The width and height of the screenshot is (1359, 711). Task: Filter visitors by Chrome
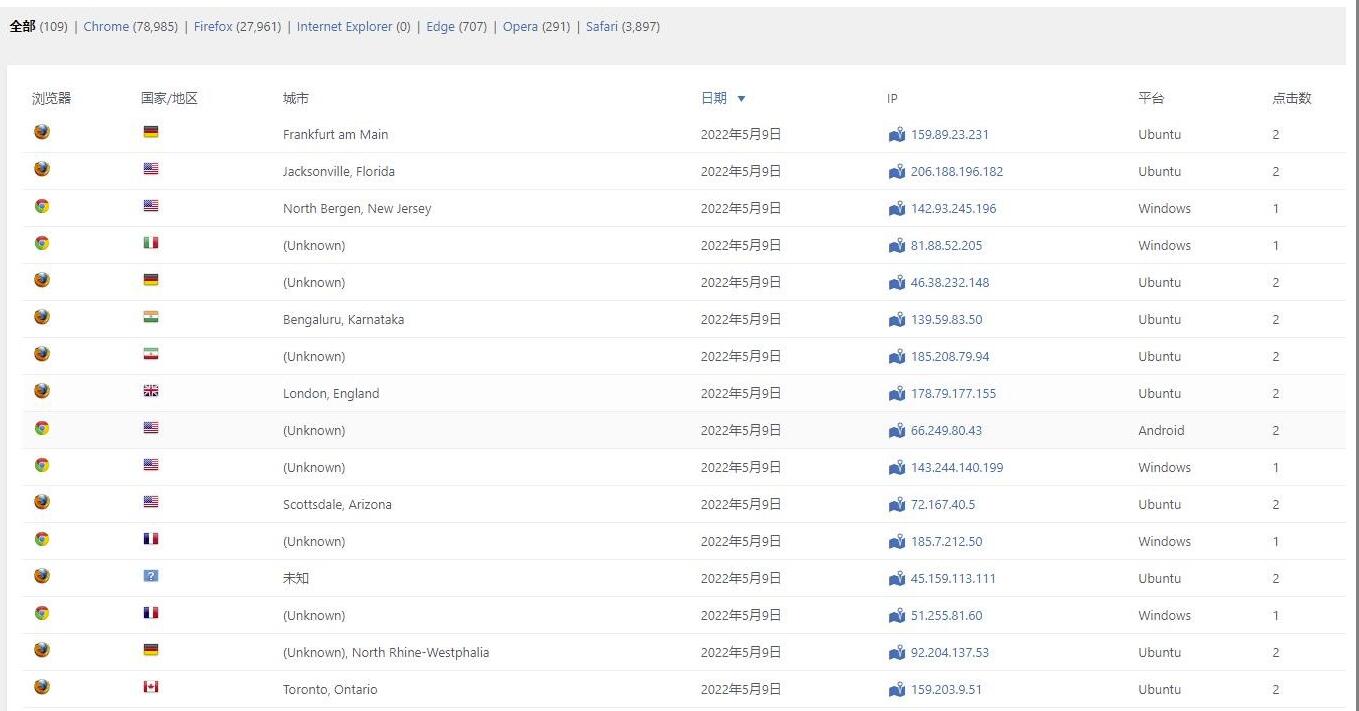point(106,27)
